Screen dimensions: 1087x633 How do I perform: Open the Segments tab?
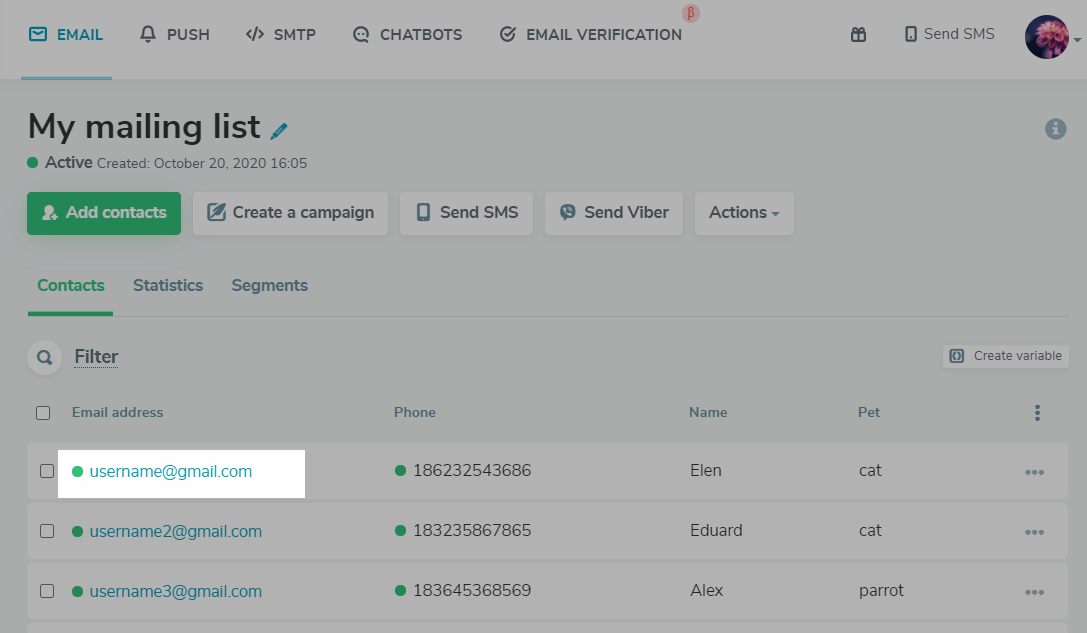point(270,286)
